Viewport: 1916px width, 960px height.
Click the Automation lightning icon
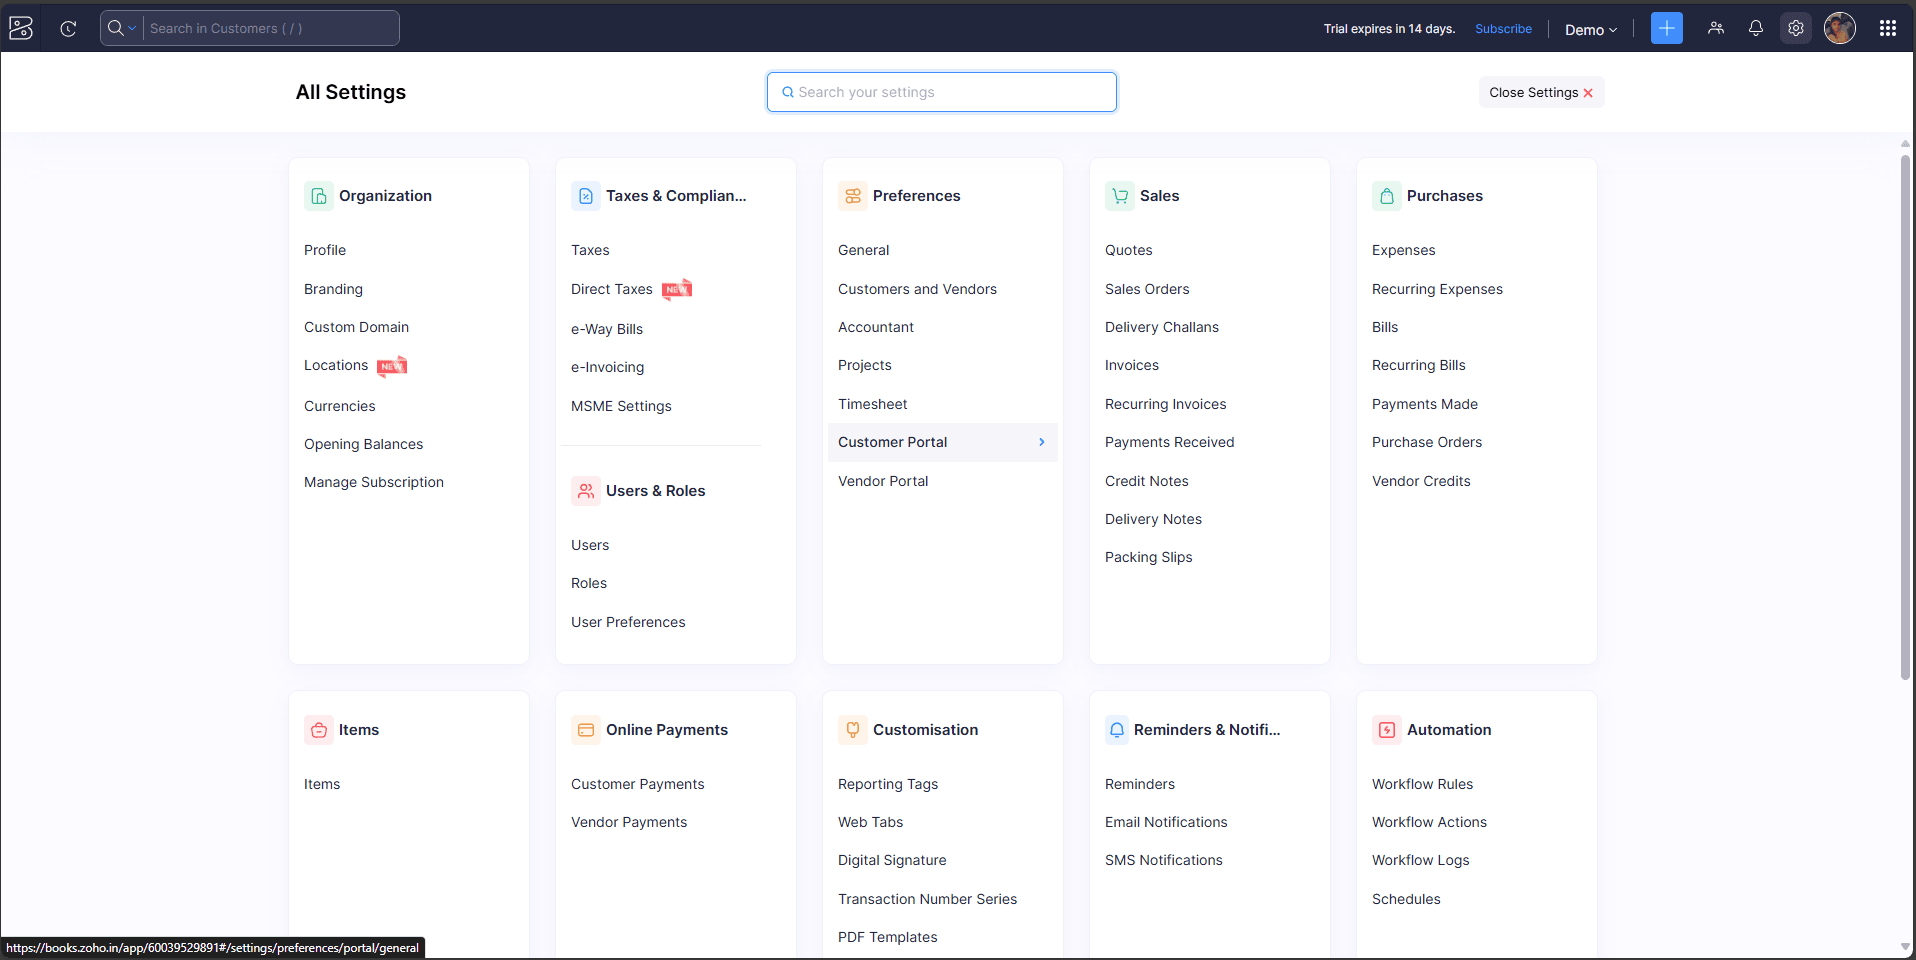coord(1387,730)
